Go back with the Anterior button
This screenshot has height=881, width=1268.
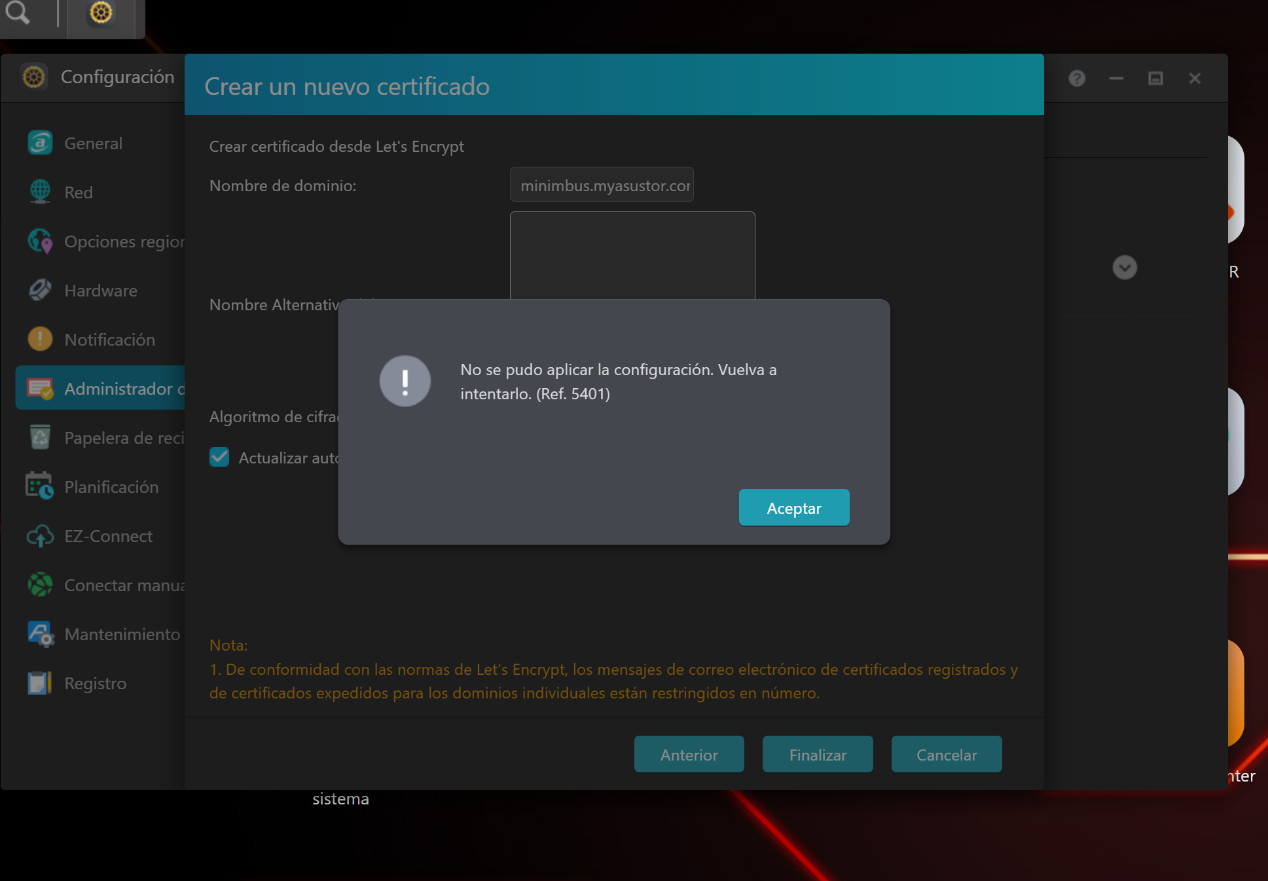coord(688,755)
